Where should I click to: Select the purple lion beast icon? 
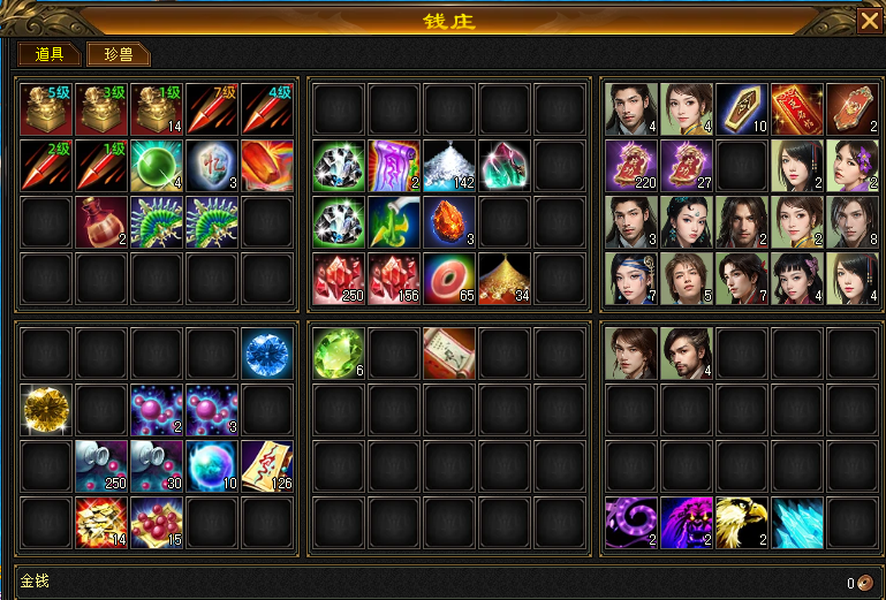coord(687,523)
